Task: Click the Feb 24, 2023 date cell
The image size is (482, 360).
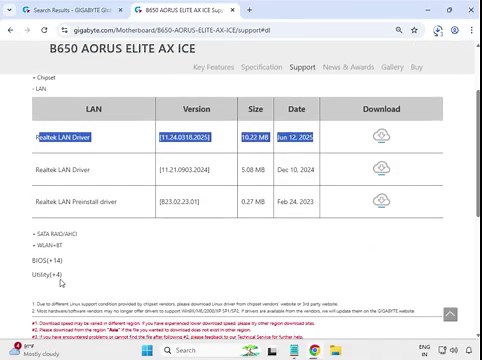Action: [295, 202]
